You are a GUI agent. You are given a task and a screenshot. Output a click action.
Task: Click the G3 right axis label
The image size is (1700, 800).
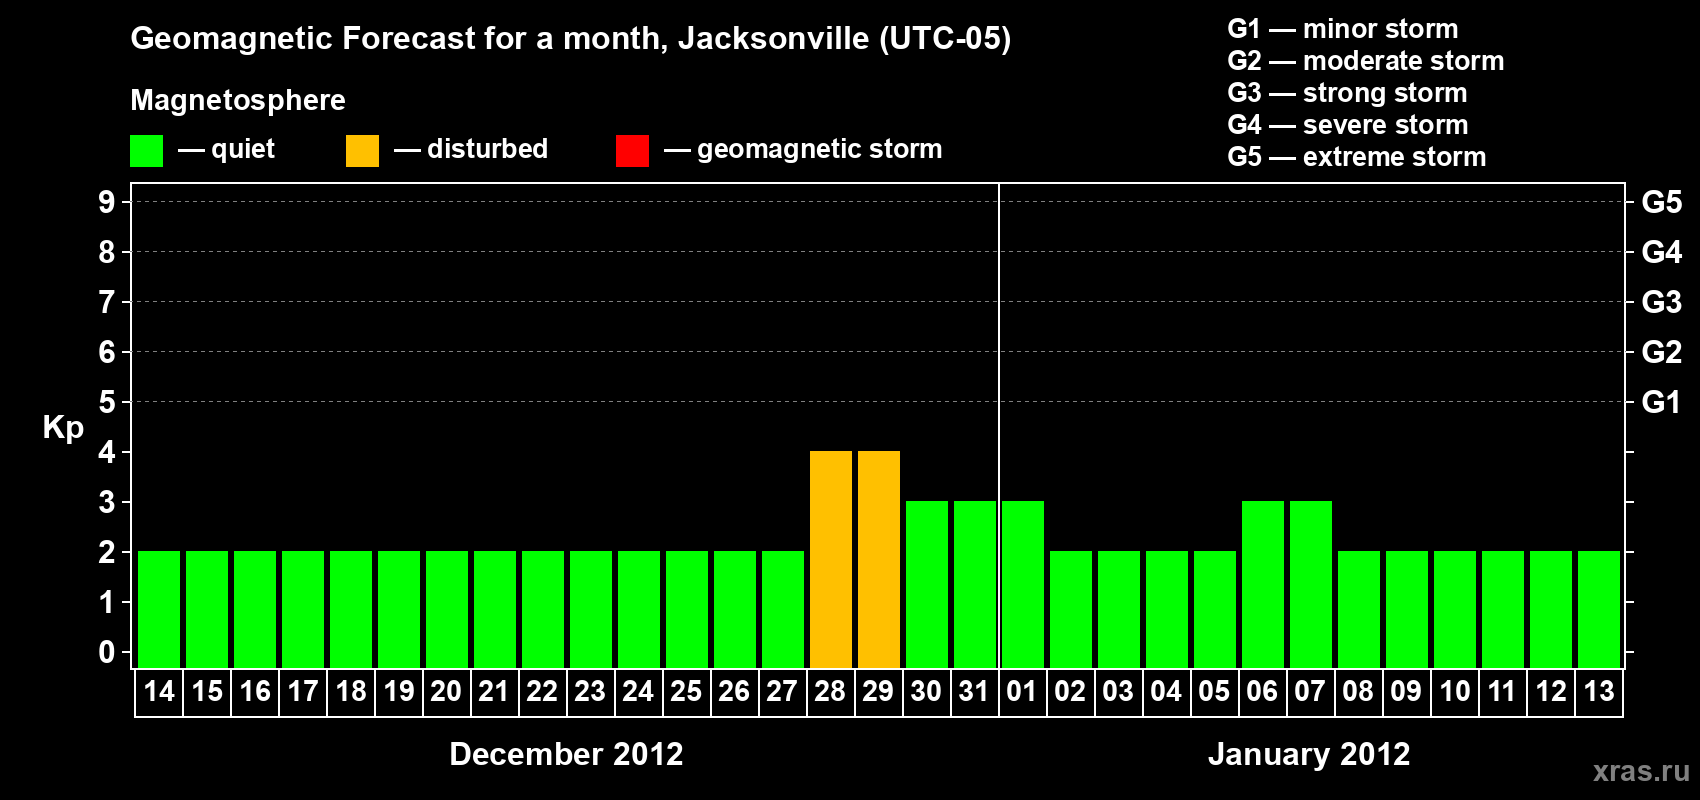coord(1661,302)
